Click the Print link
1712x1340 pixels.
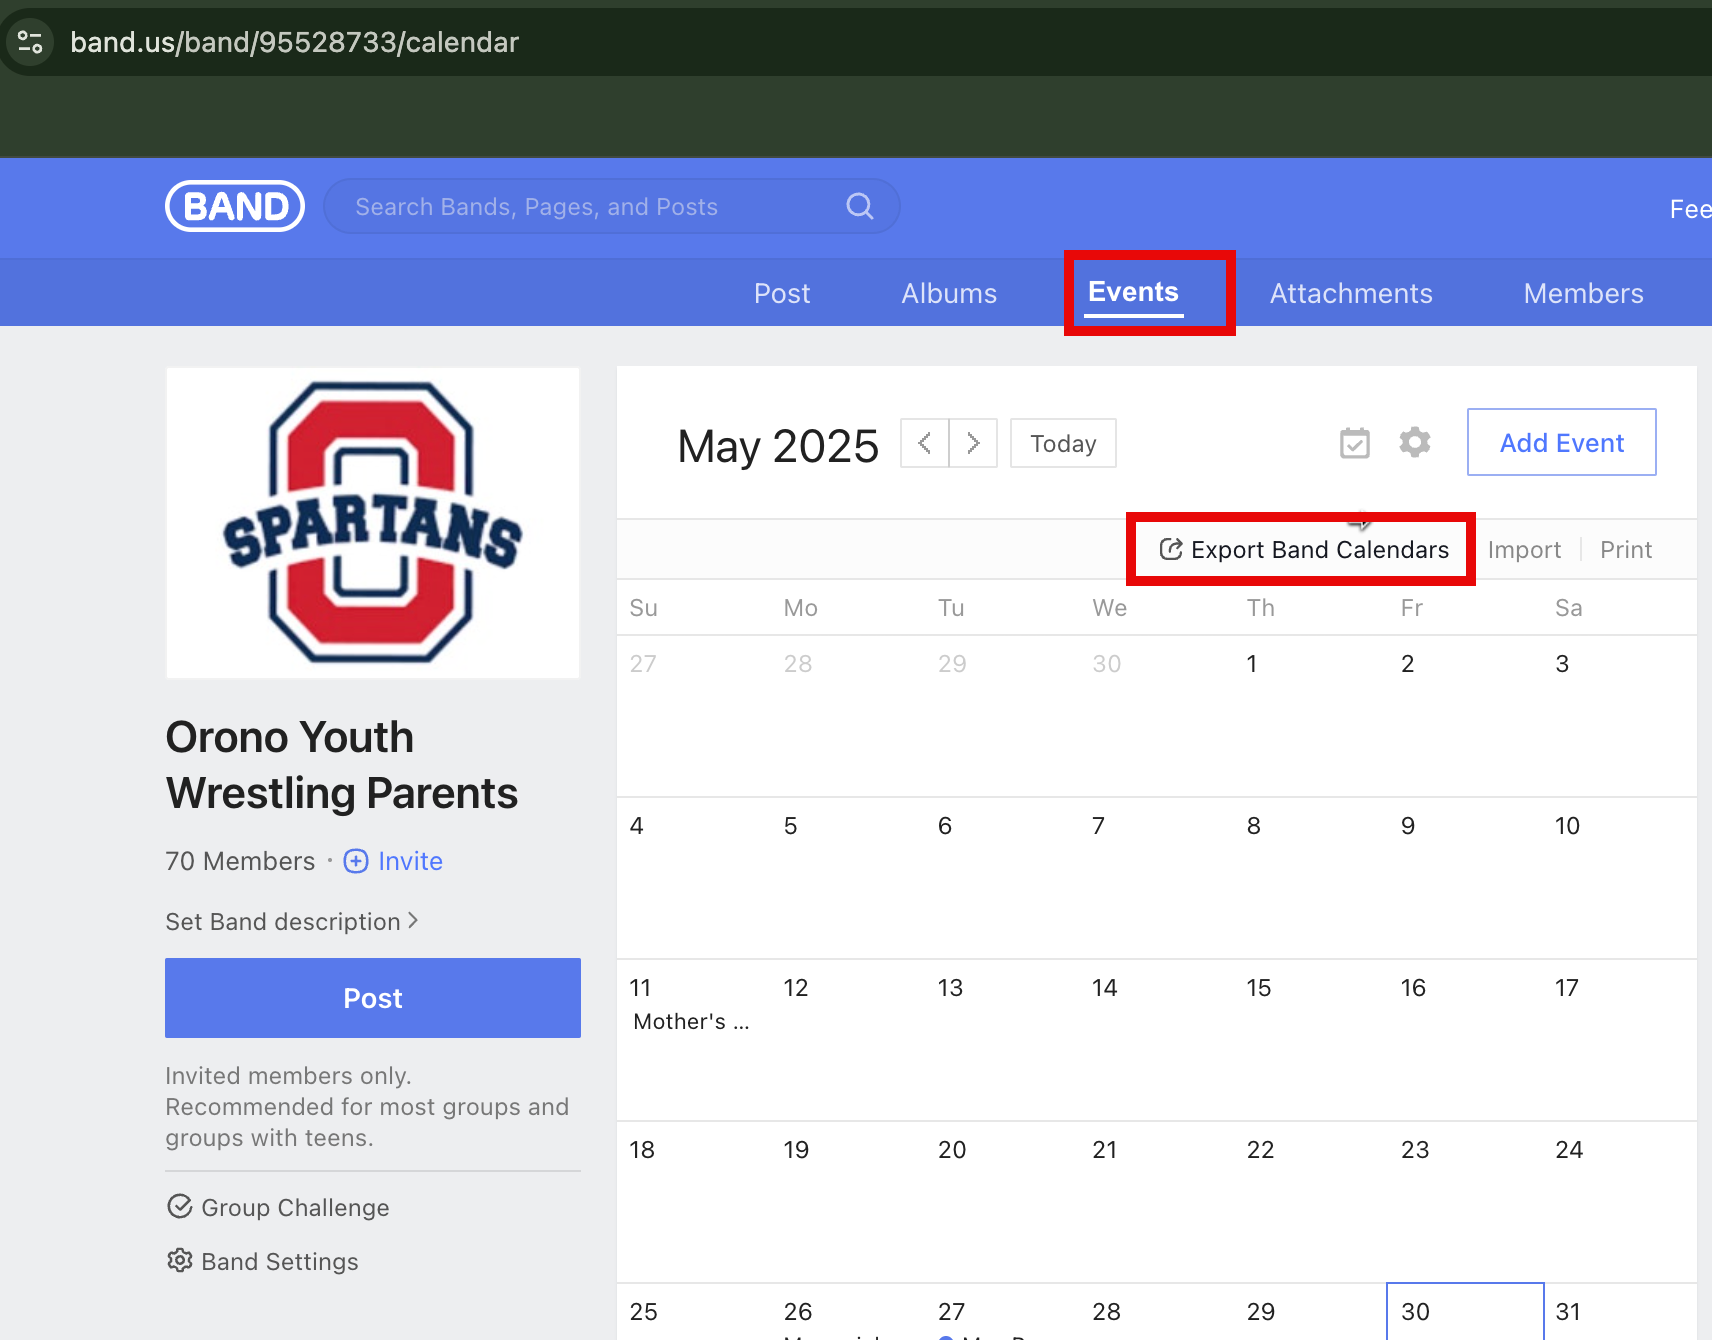[1626, 549]
